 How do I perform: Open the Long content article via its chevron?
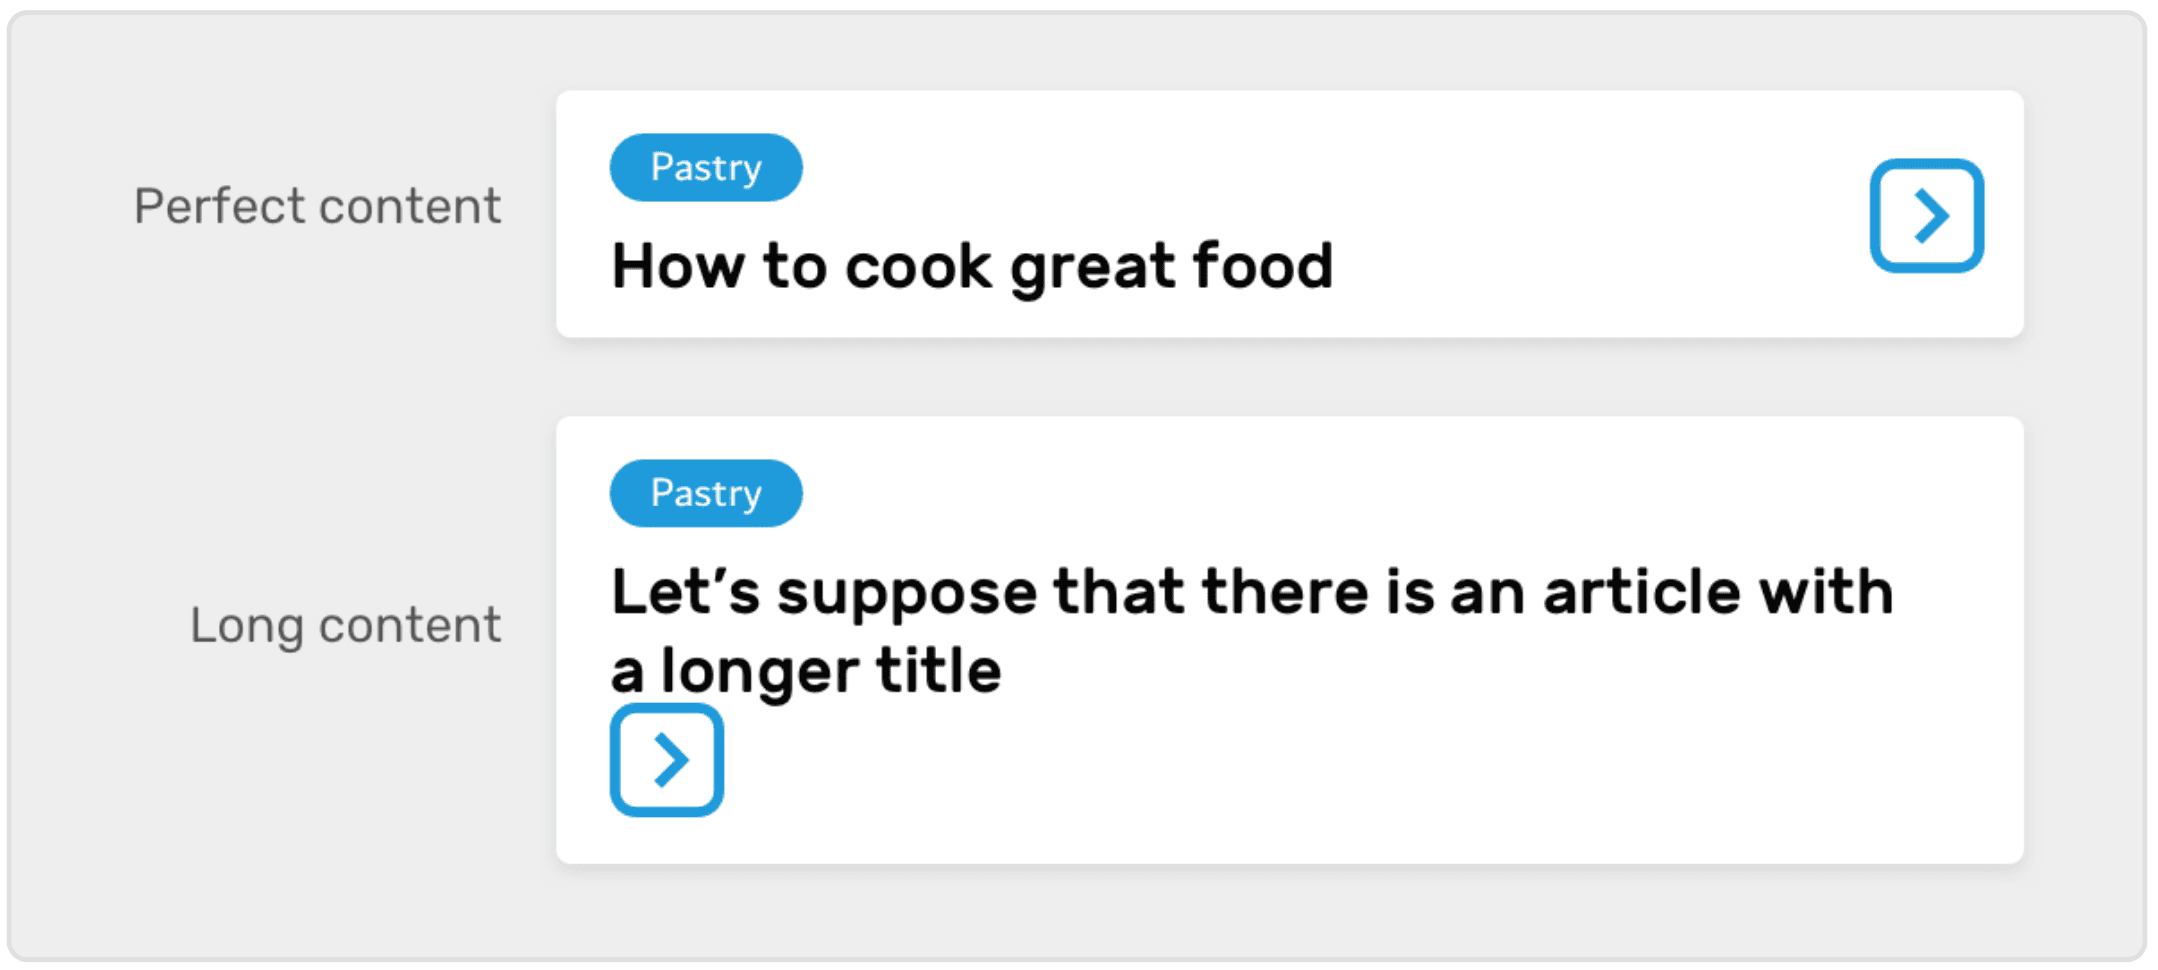666,760
